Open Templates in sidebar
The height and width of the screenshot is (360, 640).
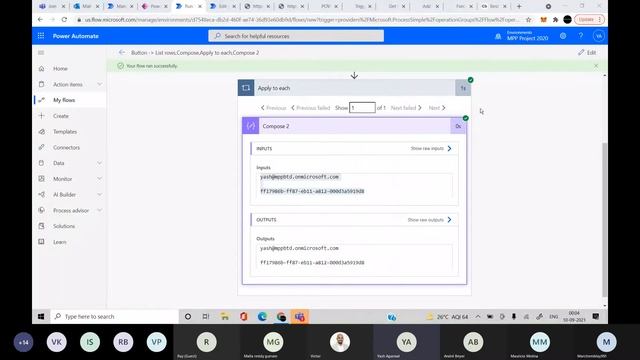tap(65, 132)
